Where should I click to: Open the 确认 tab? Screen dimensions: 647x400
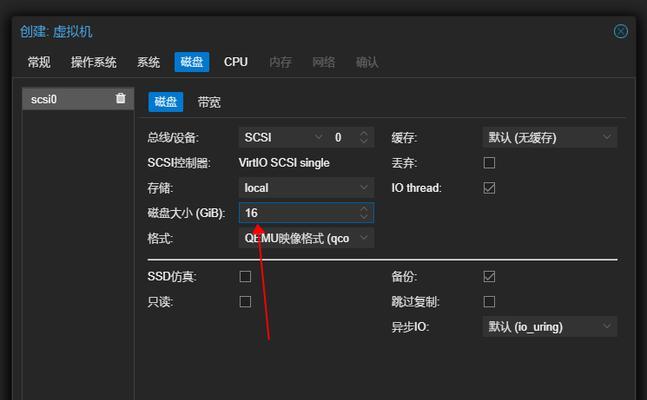pyautogui.click(x=367, y=62)
